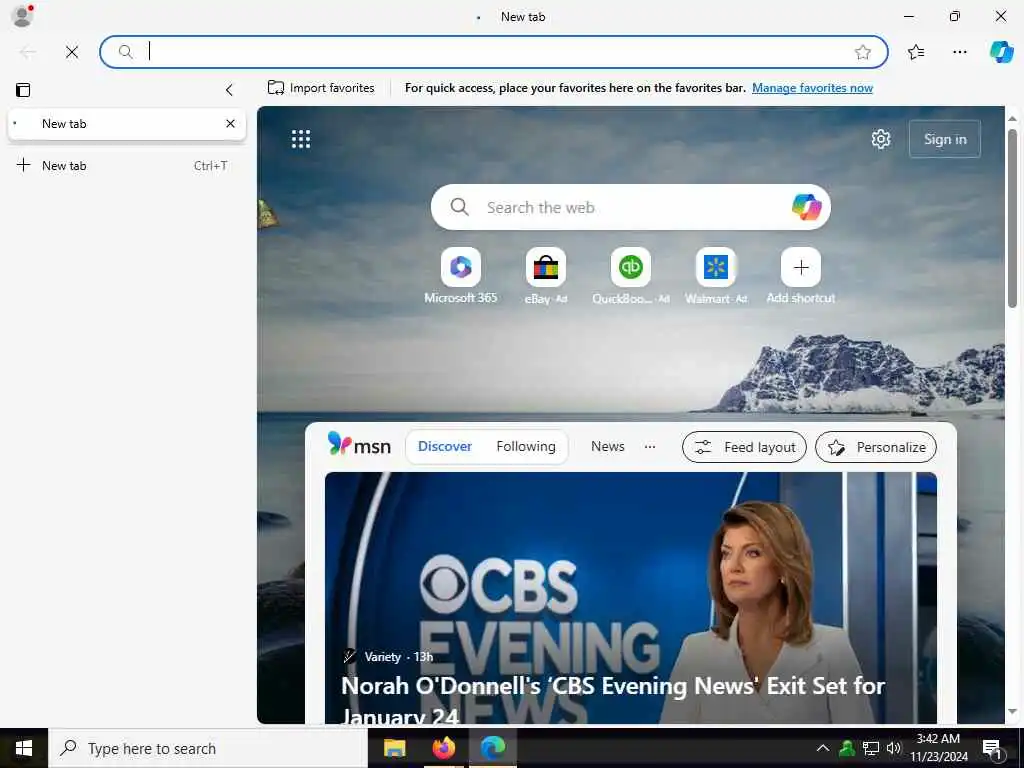Click the back navigation arrow

(27, 52)
